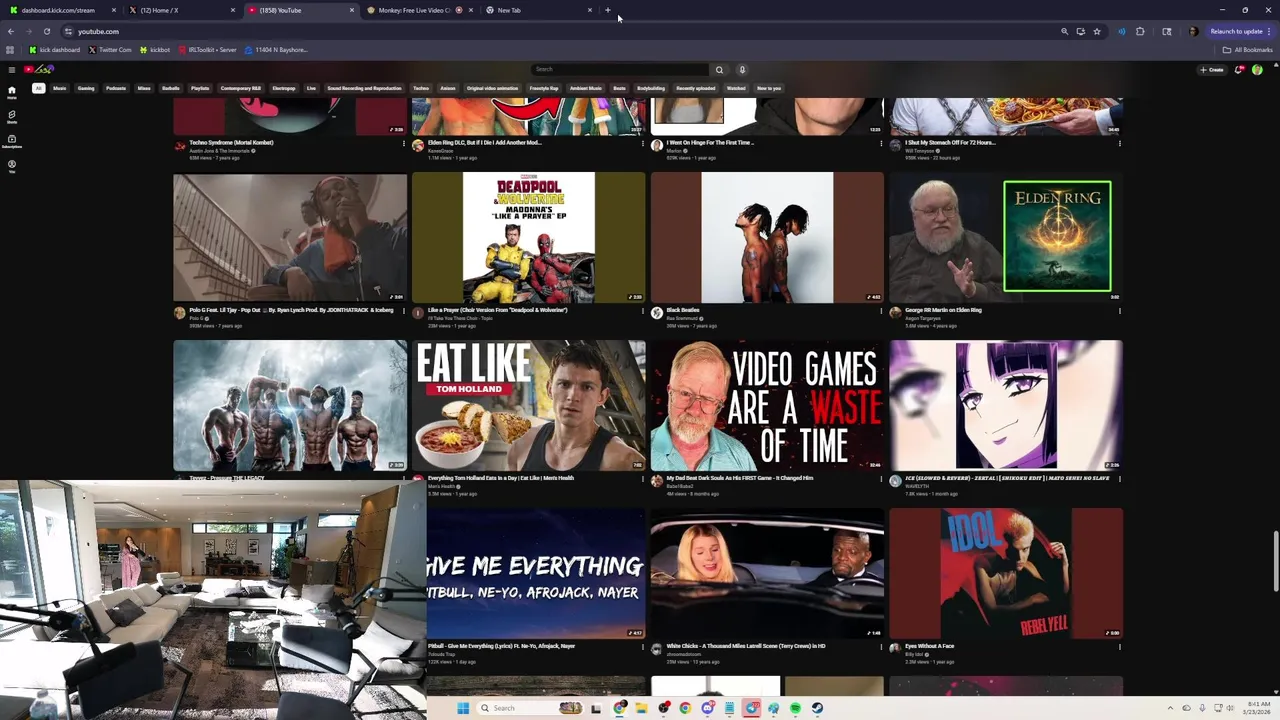This screenshot has height=720, width=1280.
Task: Switch to New Tab tab
Action: pyautogui.click(x=538, y=10)
